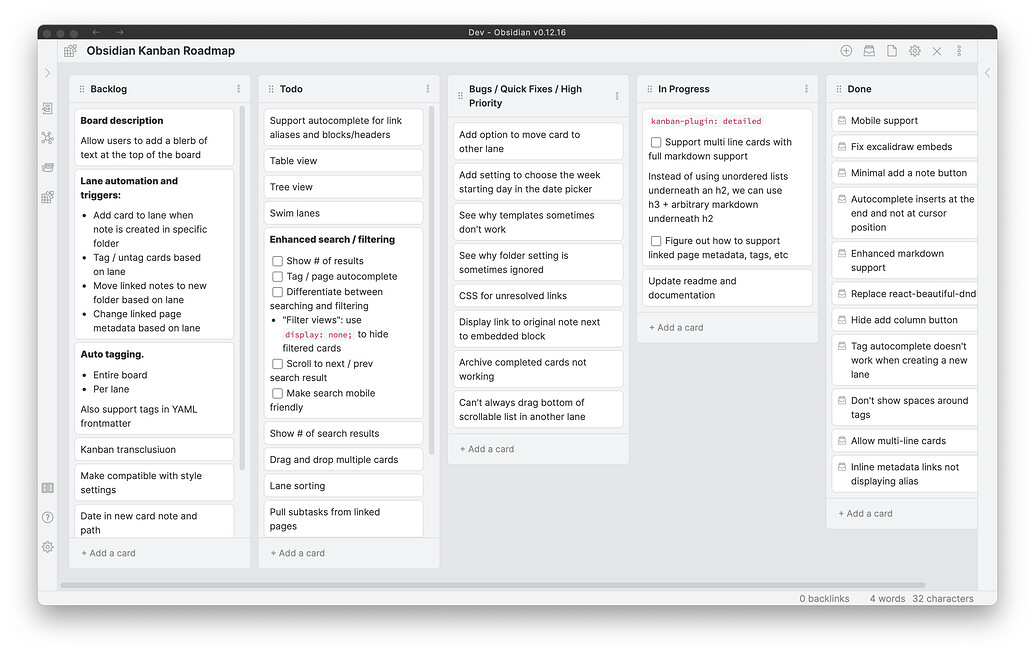Add a new list with the plus circle icon

point(846,51)
